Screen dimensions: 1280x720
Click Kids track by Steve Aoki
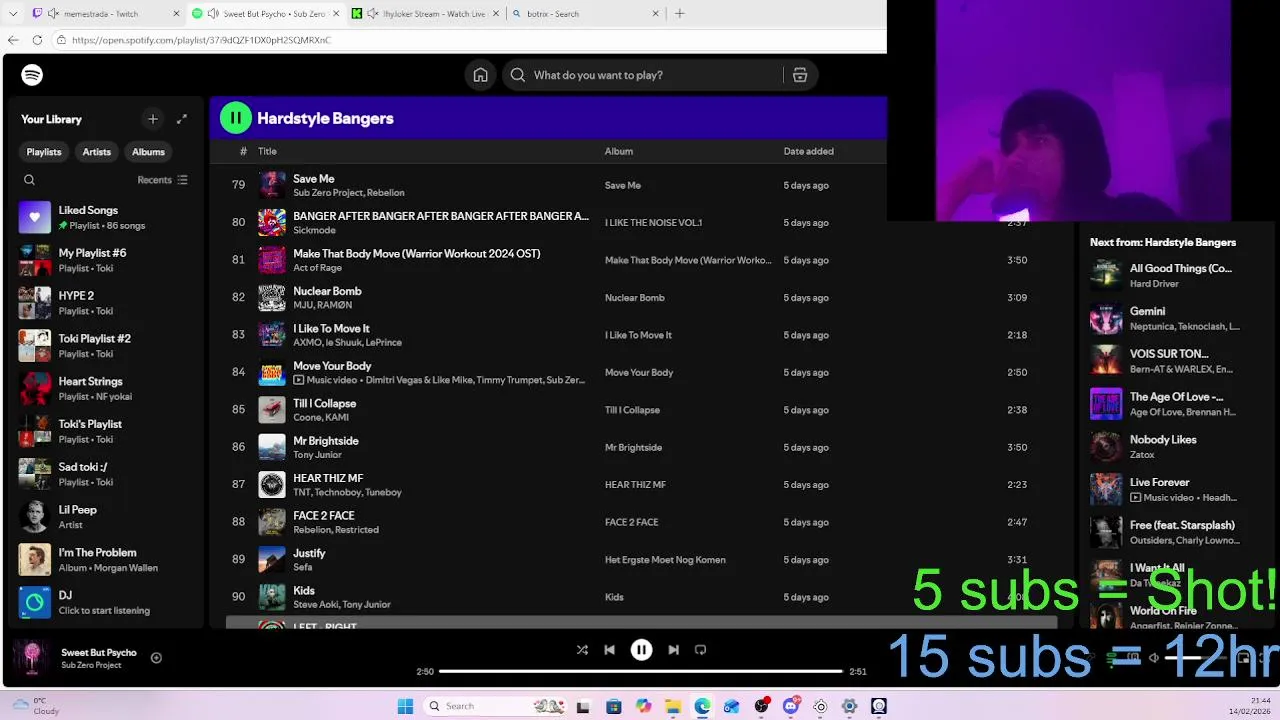tap(304, 591)
